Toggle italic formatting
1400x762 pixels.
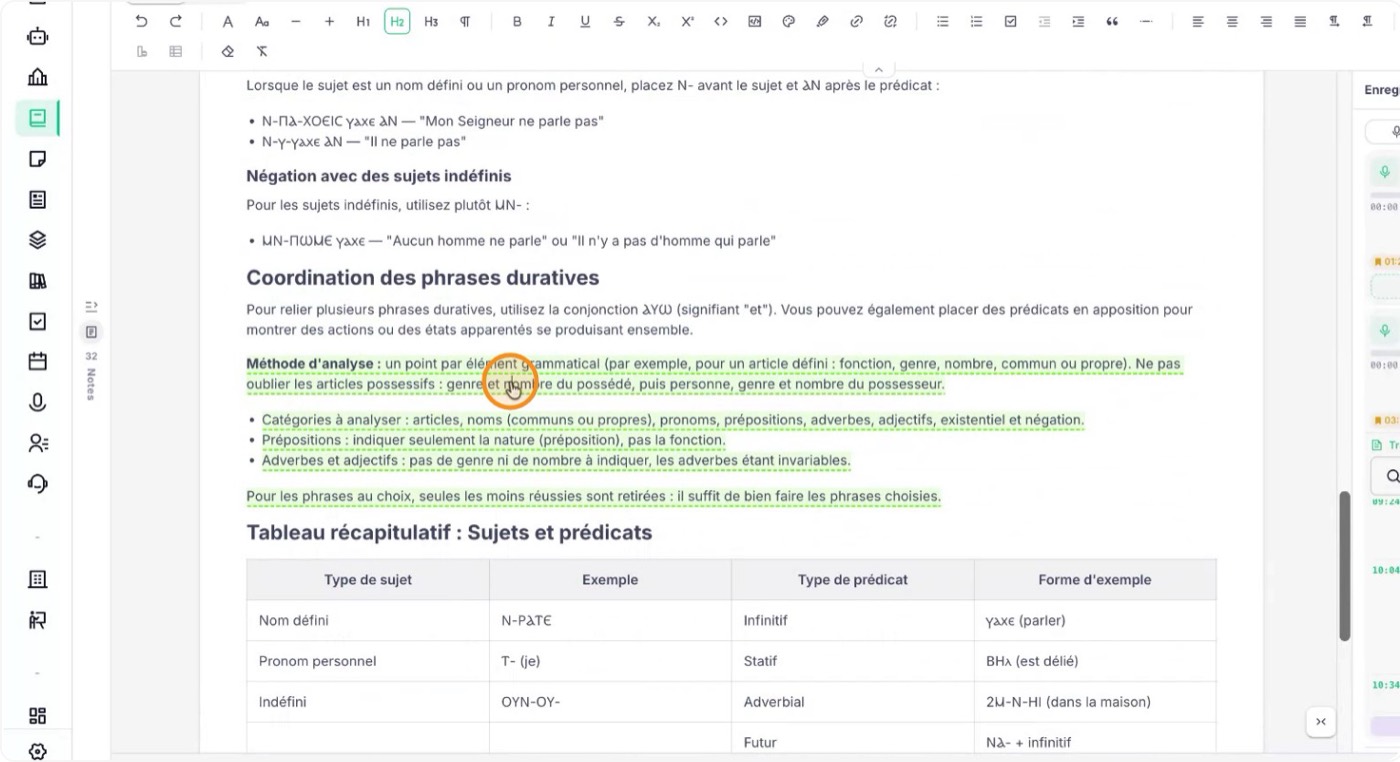[551, 22]
